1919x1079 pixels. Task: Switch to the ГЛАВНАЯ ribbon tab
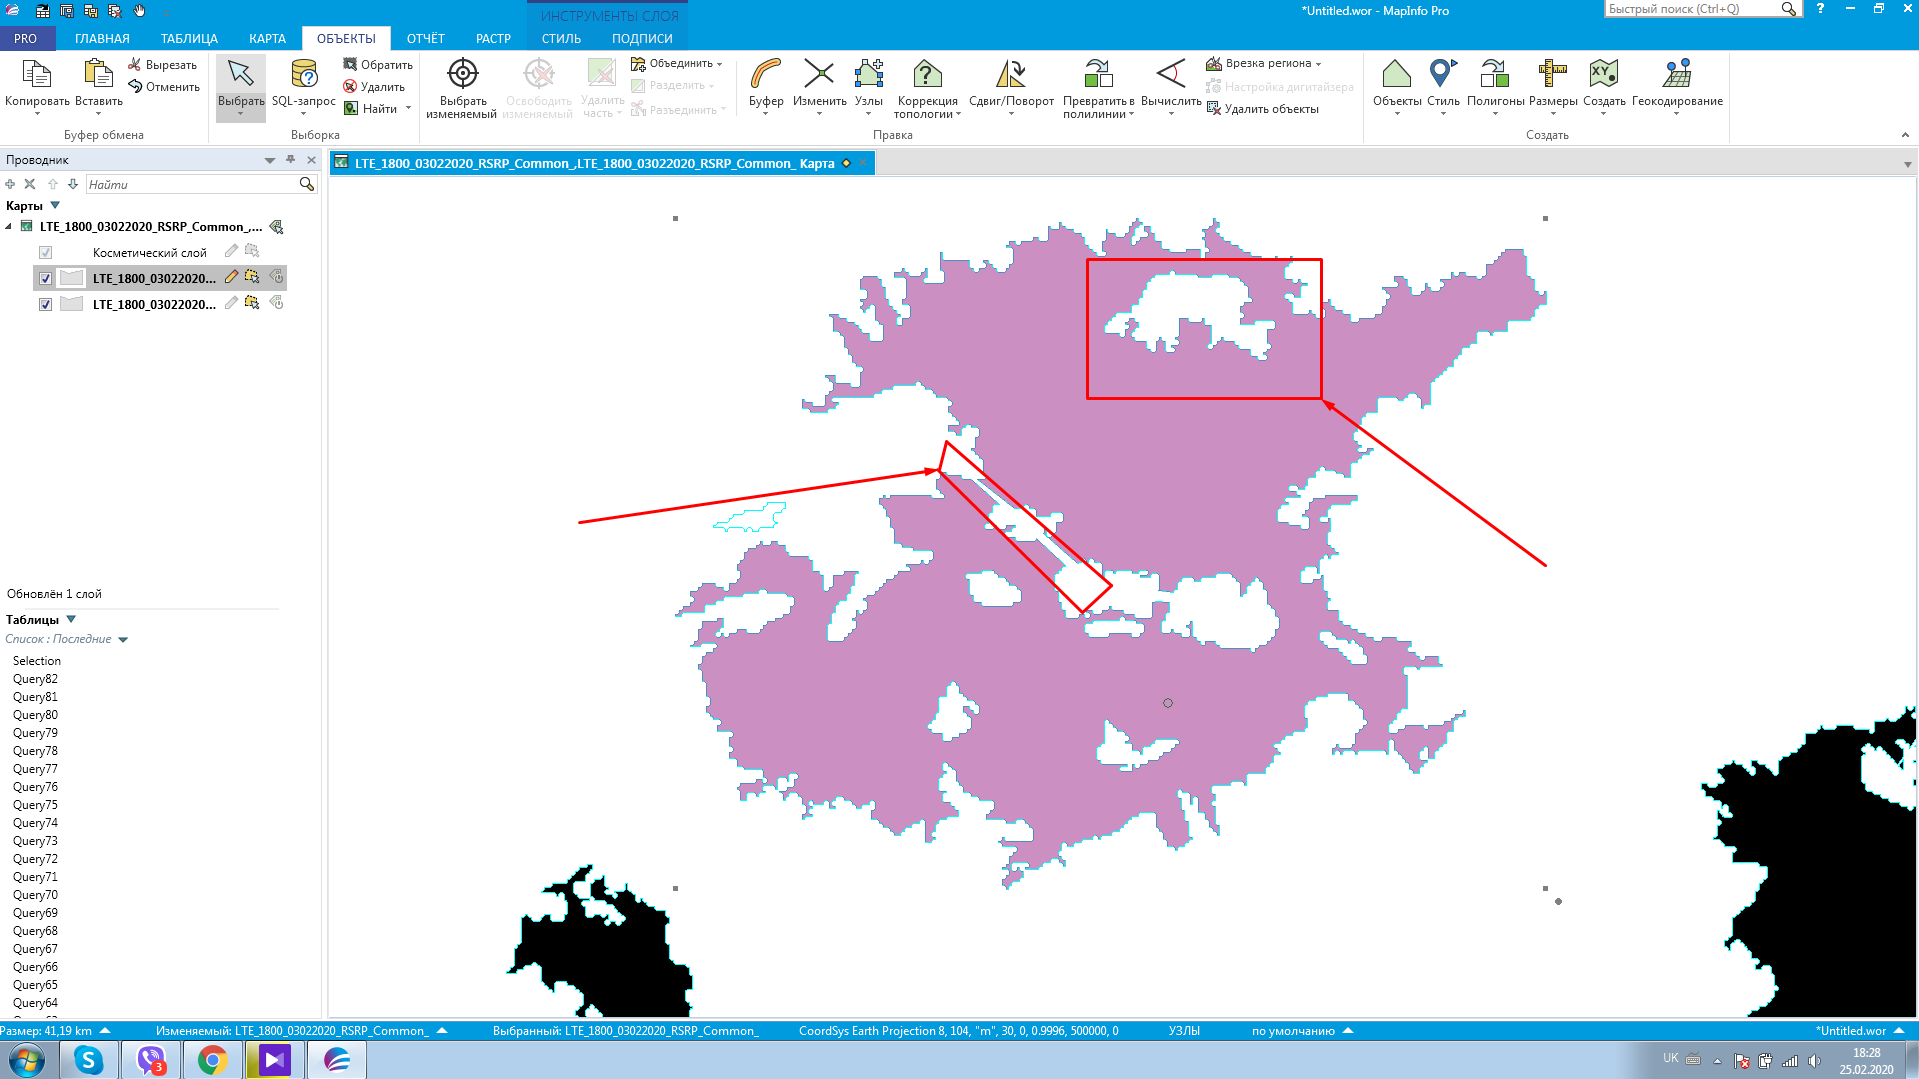[x=102, y=39]
